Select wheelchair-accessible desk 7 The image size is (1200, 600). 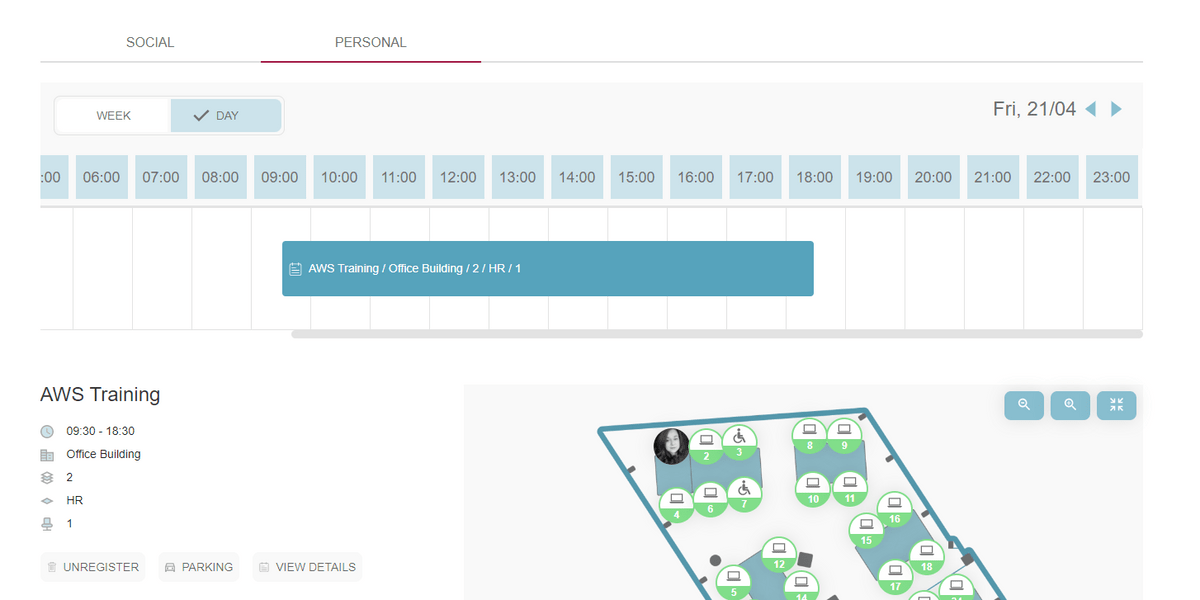743,493
